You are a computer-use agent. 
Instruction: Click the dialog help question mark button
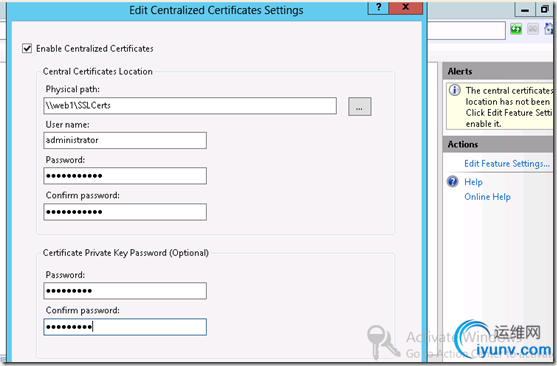[x=378, y=8]
